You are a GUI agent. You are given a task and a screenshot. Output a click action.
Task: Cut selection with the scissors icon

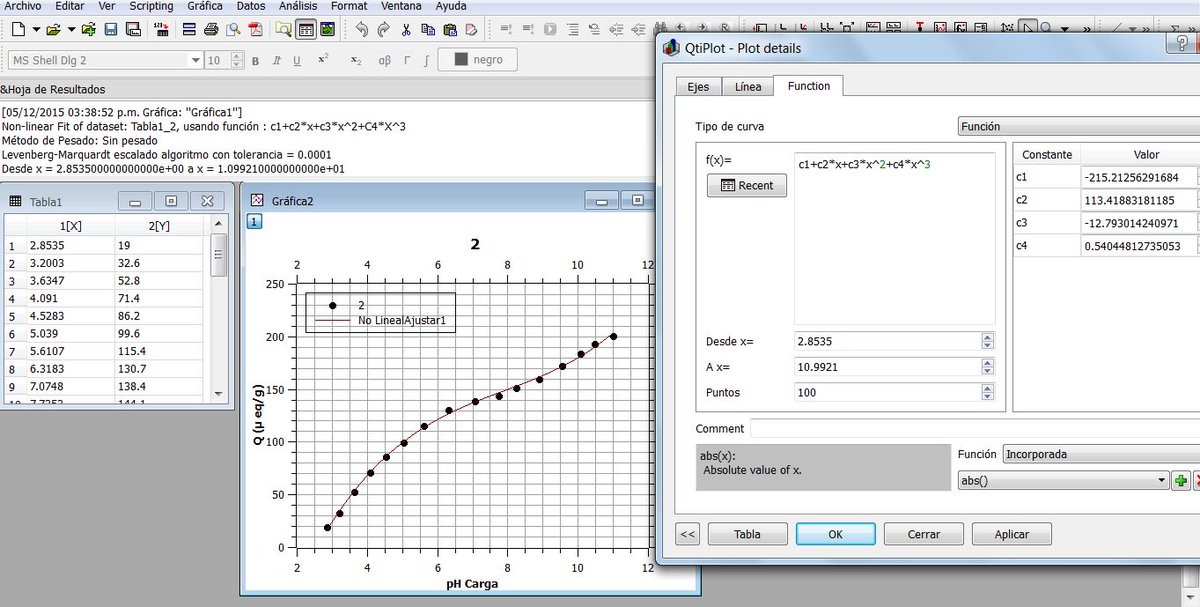[x=406, y=29]
